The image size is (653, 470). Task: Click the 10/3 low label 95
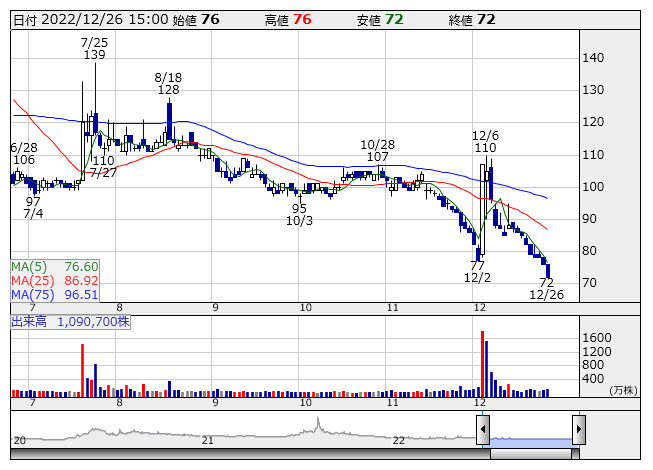pyautogui.click(x=299, y=208)
